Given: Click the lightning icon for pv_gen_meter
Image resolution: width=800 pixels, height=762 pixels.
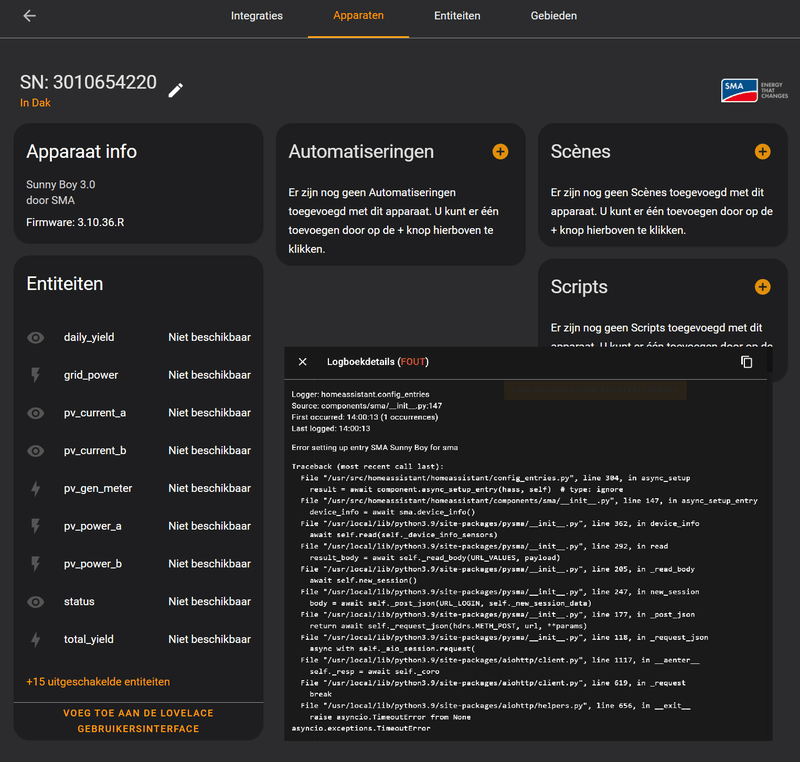Looking at the screenshot, I should [x=36, y=489].
